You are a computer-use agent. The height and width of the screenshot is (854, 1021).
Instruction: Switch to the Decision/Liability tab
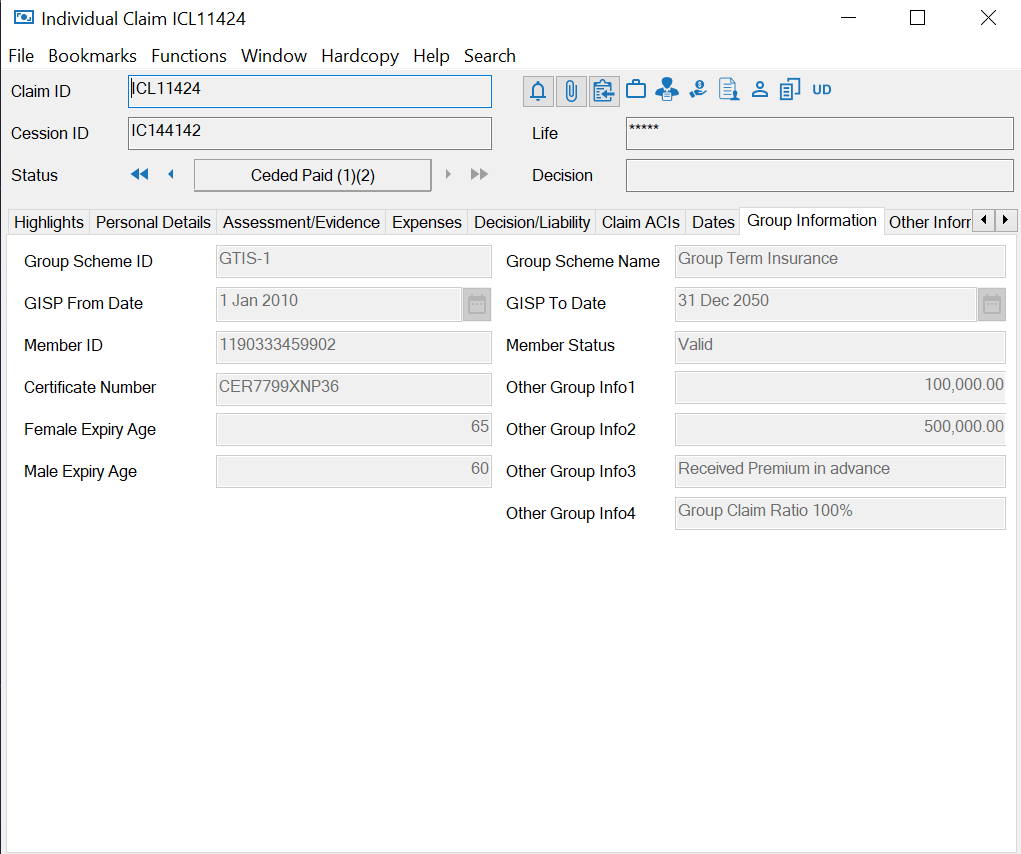[x=532, y=222]
